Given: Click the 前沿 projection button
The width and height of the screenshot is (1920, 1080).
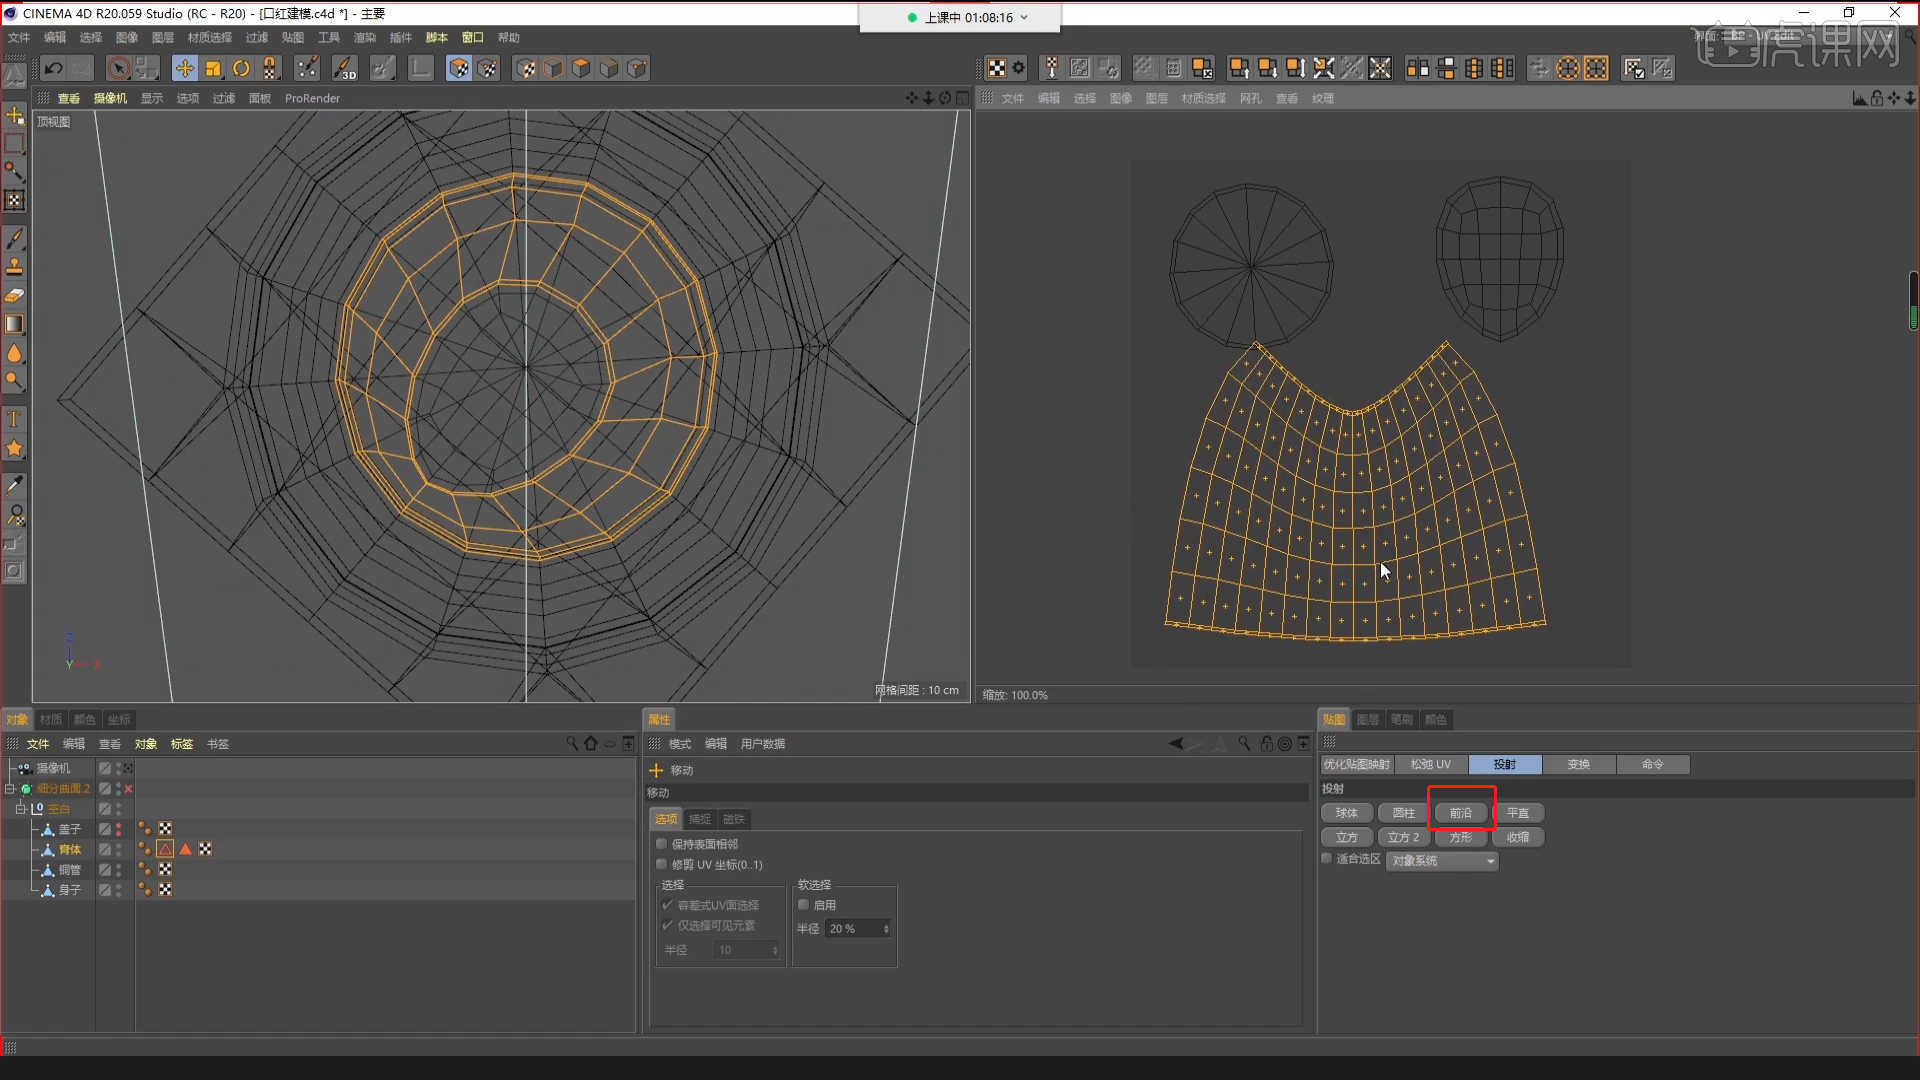Looking at the screenshot, I should pyautogui.click(x=1461, y=813).
